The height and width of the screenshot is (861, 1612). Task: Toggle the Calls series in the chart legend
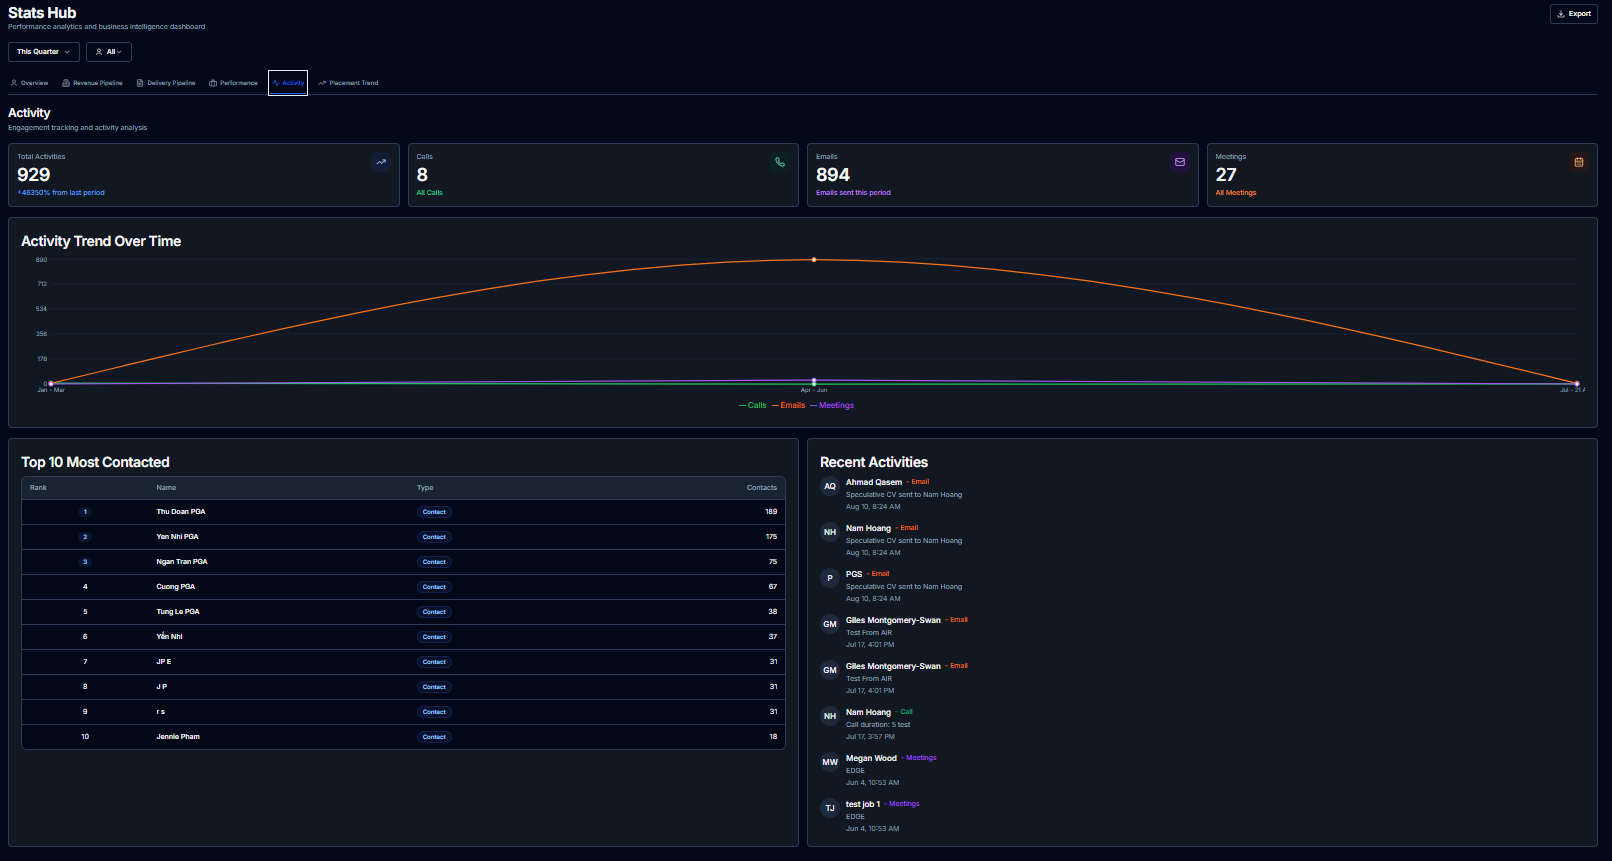click(x=753, y=405)
